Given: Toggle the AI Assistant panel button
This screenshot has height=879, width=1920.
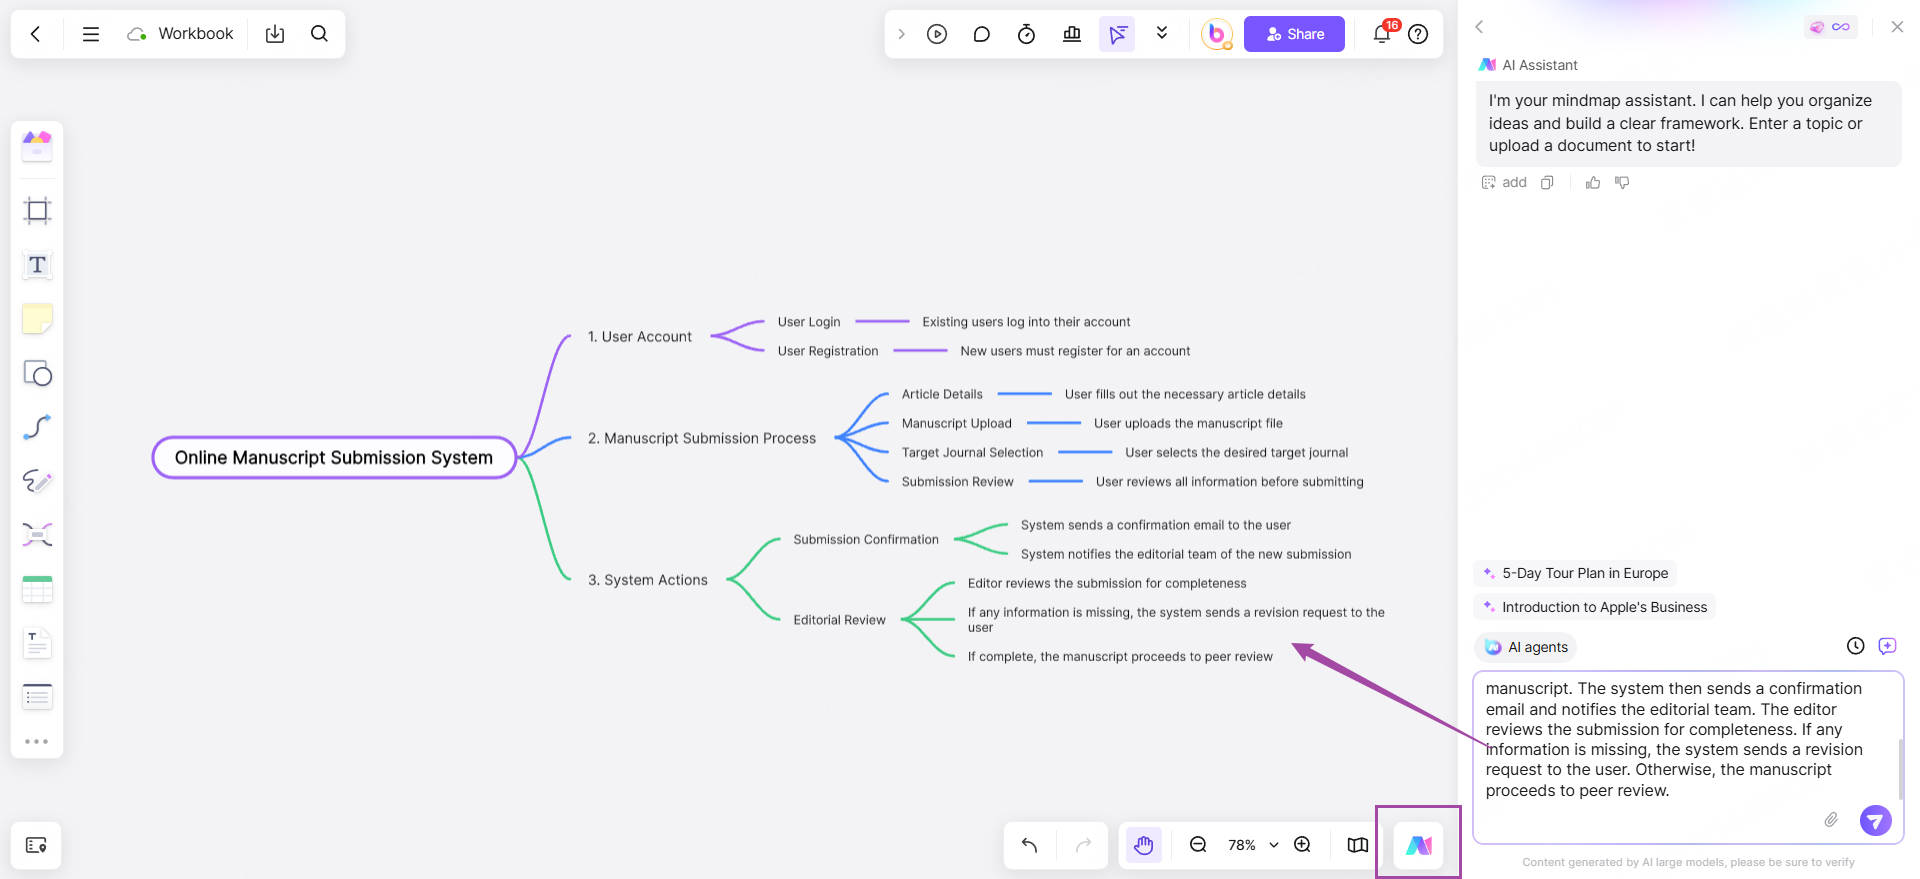Looking at the screenshot, I should coord(1418,845).
